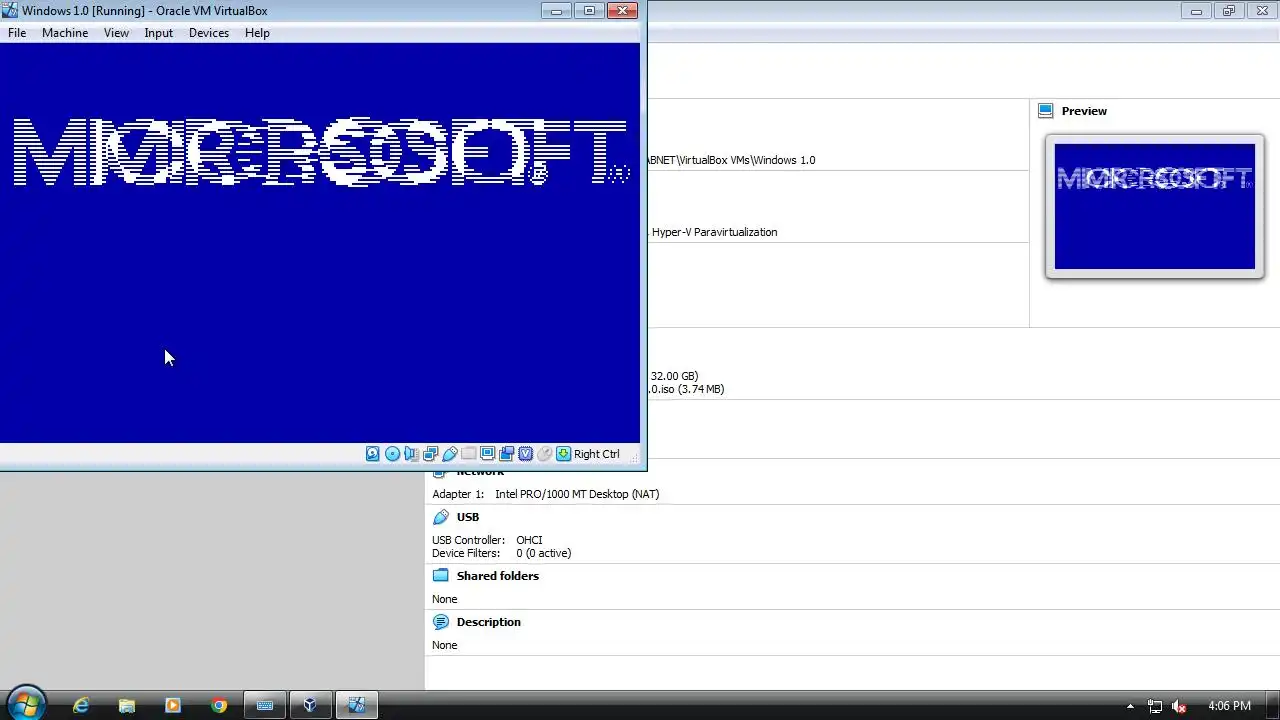Minimize the Windows 1.0 VM window
Image resolution: width=1280 pixels, height=720 pixels.
click(x=557, y=11)
